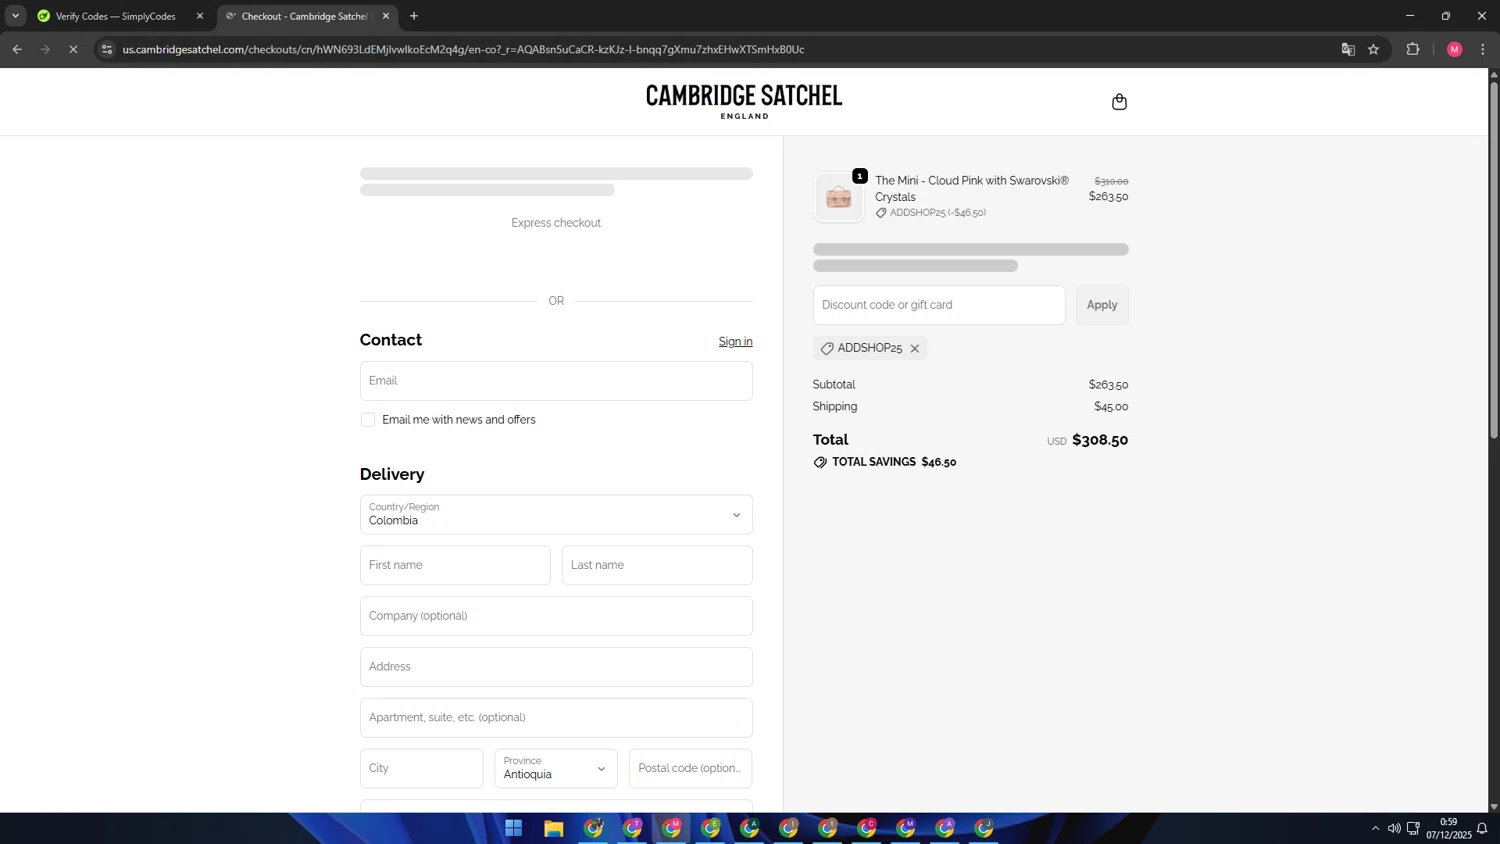Focus the First name field
Image resolution: width=1500 pixels, height=844 pixels.
[455, 565]
